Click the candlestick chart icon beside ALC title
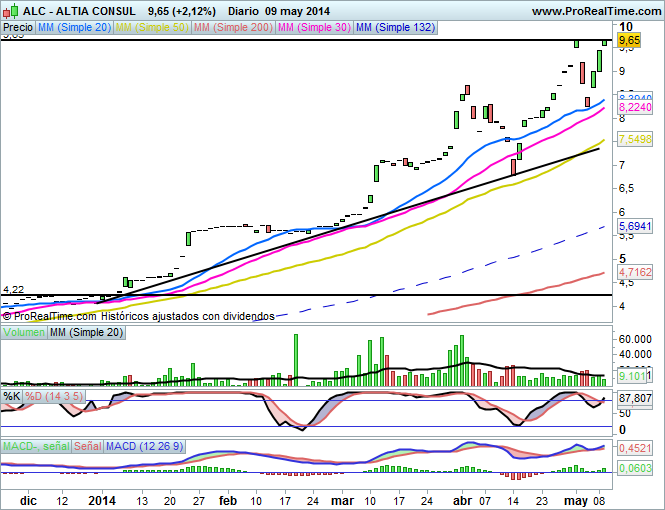This screenshot has height=510, width=665. click(11, 10)
